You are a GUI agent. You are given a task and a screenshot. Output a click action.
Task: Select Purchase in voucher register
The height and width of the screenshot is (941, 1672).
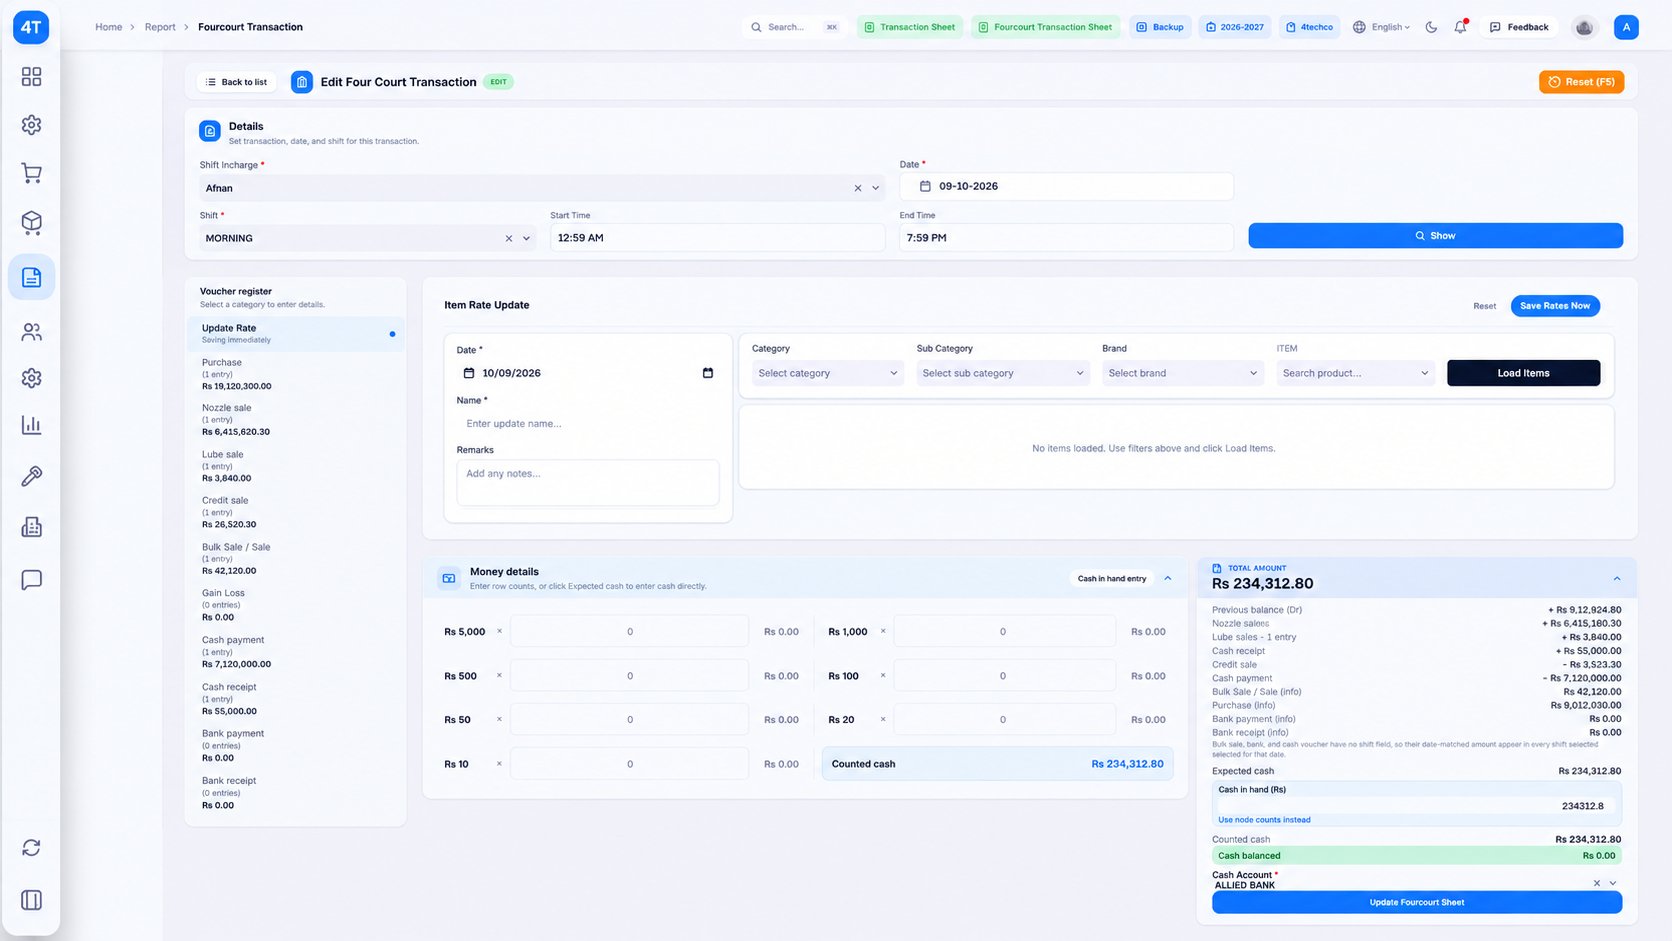tap(296, 374)
